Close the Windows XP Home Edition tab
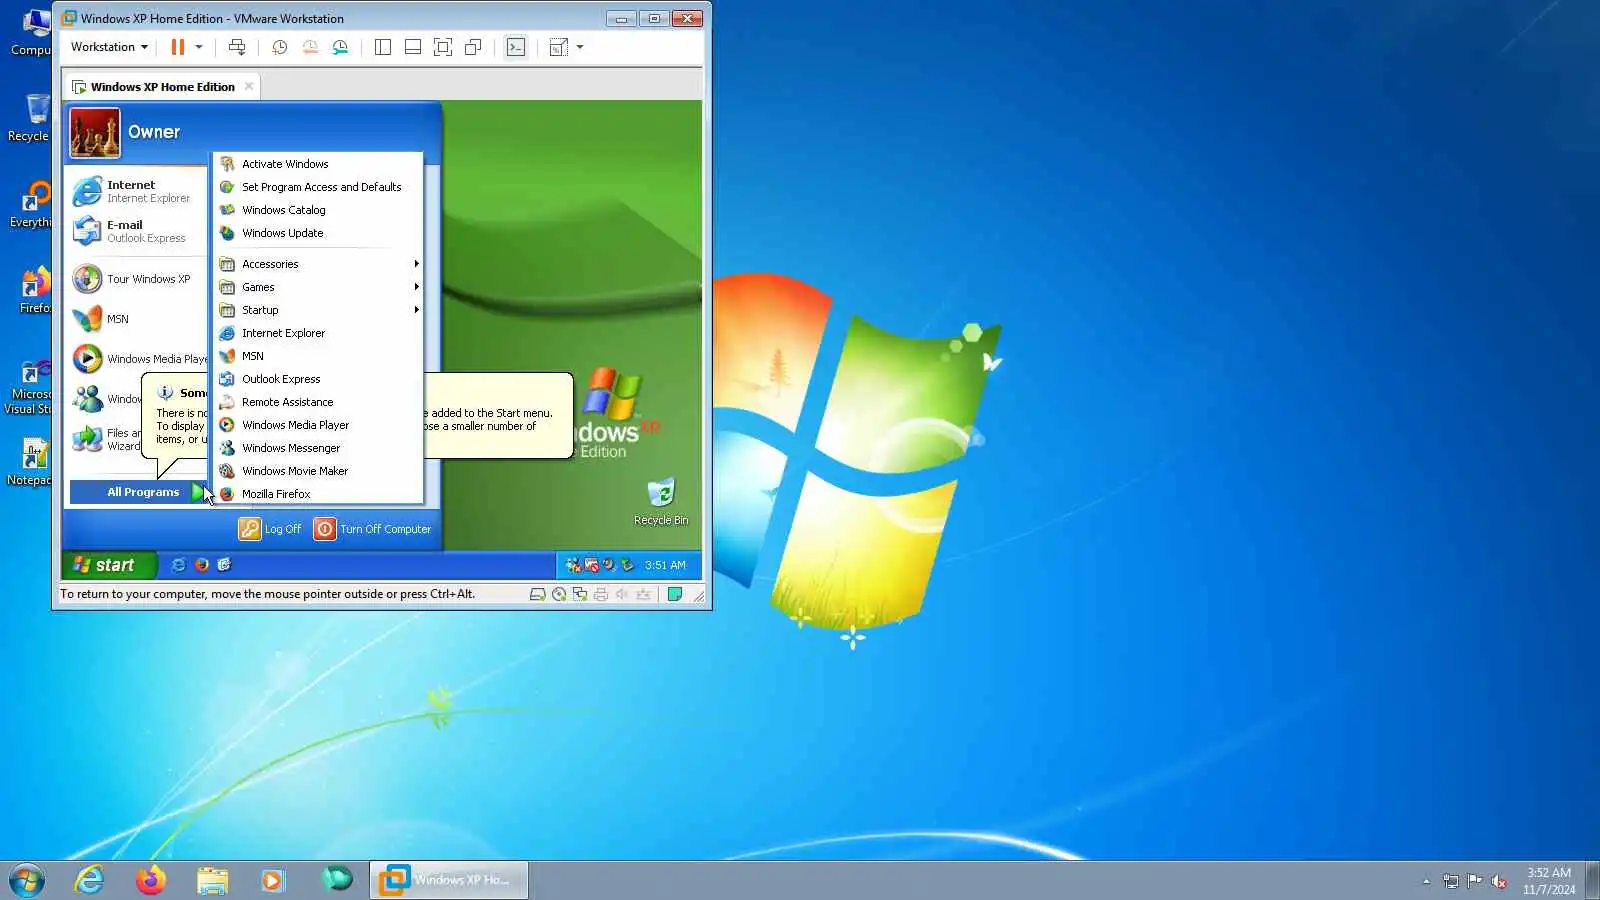 click(x=249, y=86)
